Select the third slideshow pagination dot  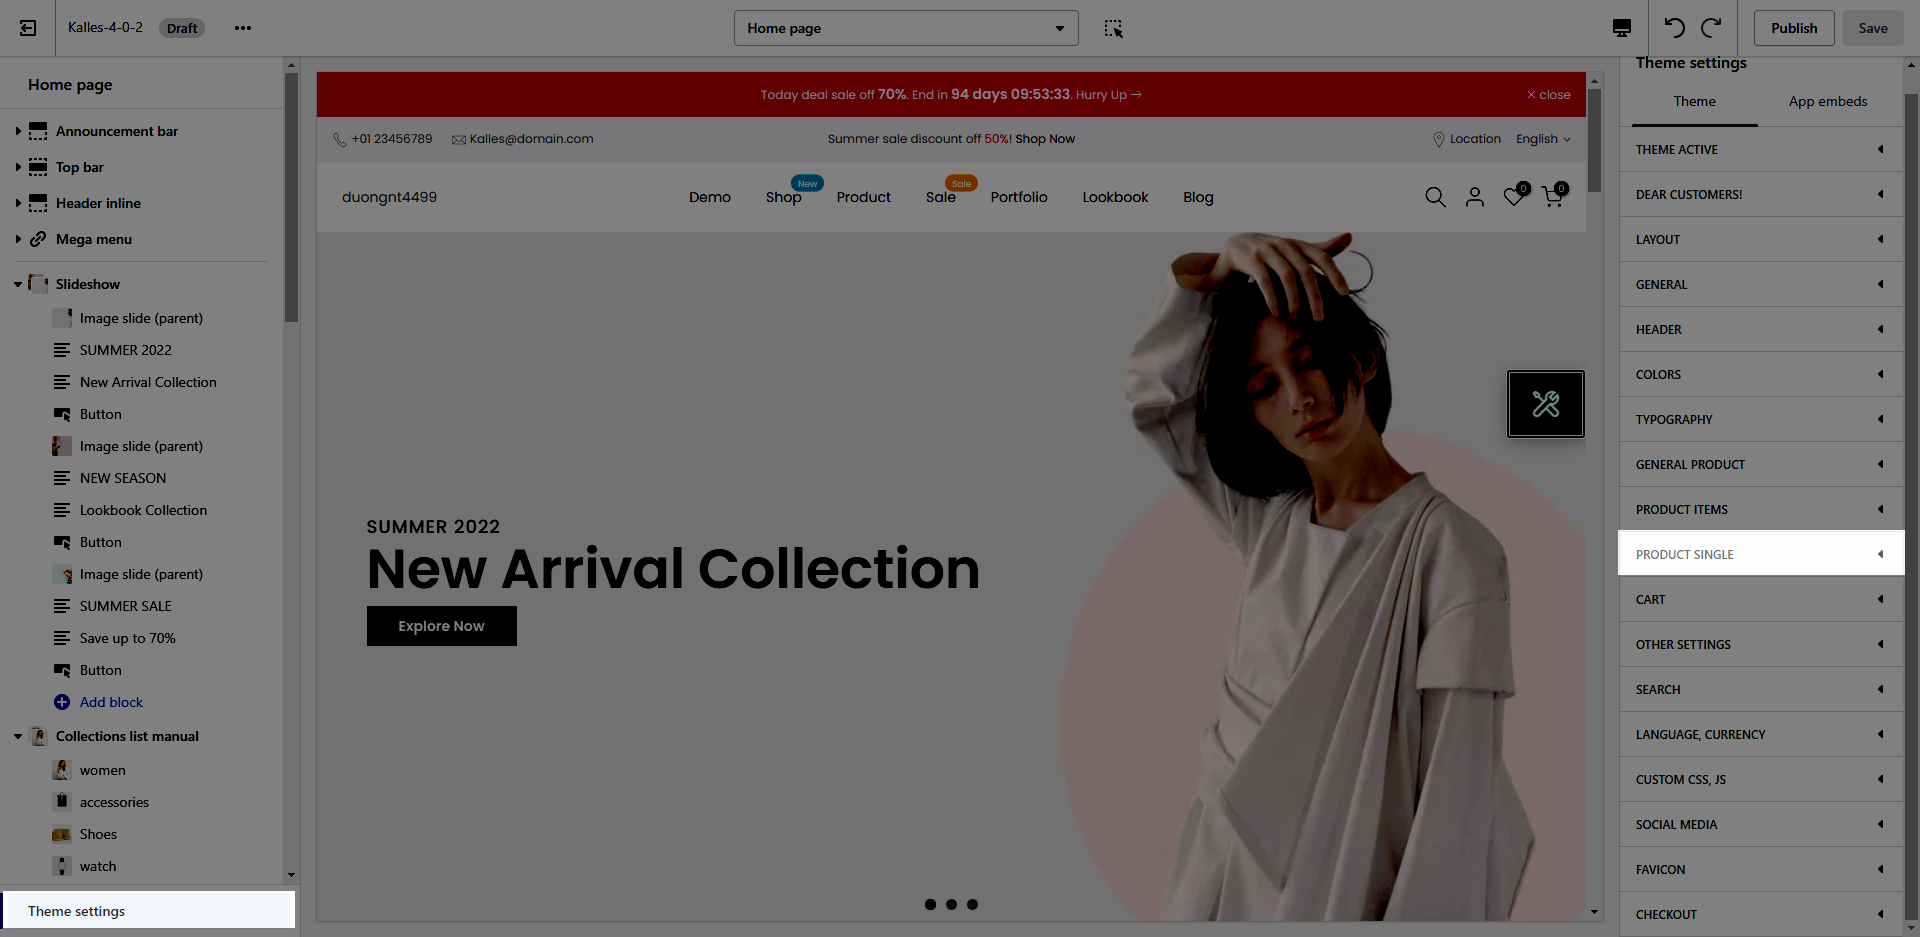972,904
